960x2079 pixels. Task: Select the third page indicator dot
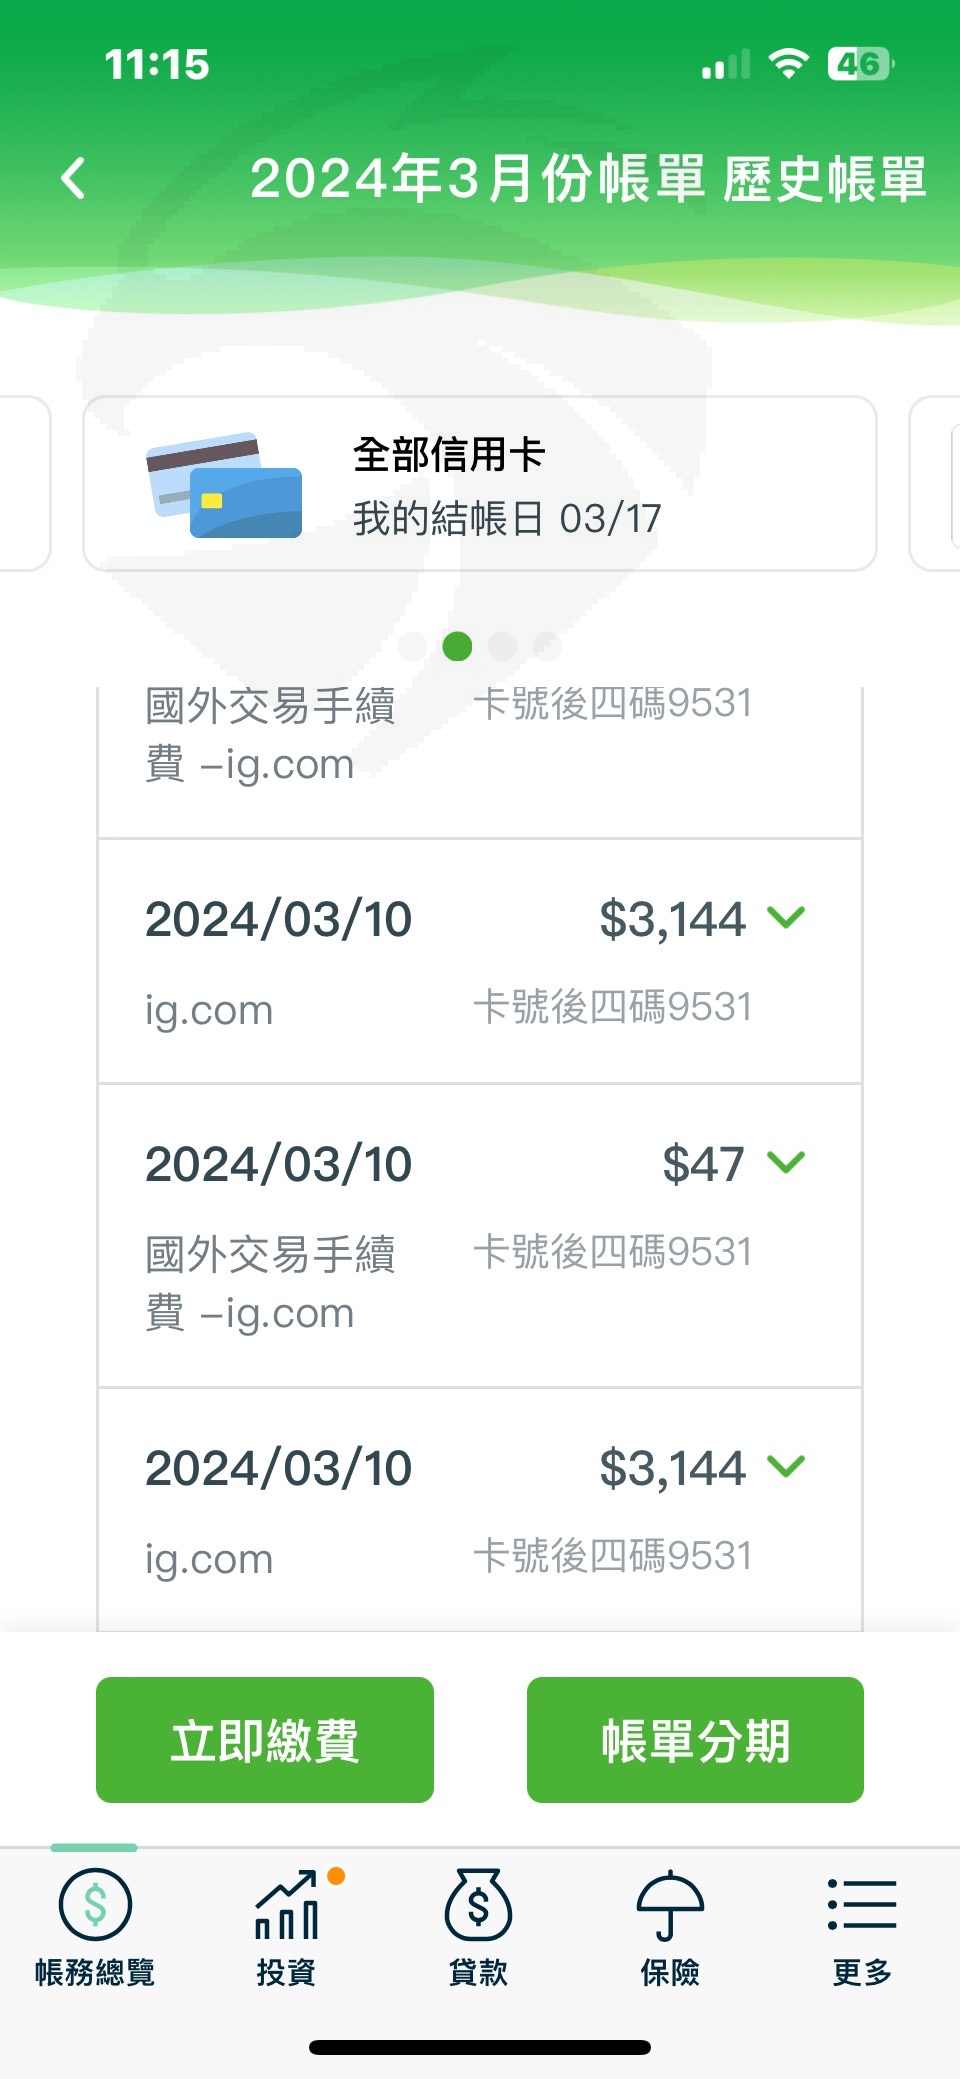[x=502, y=646]
